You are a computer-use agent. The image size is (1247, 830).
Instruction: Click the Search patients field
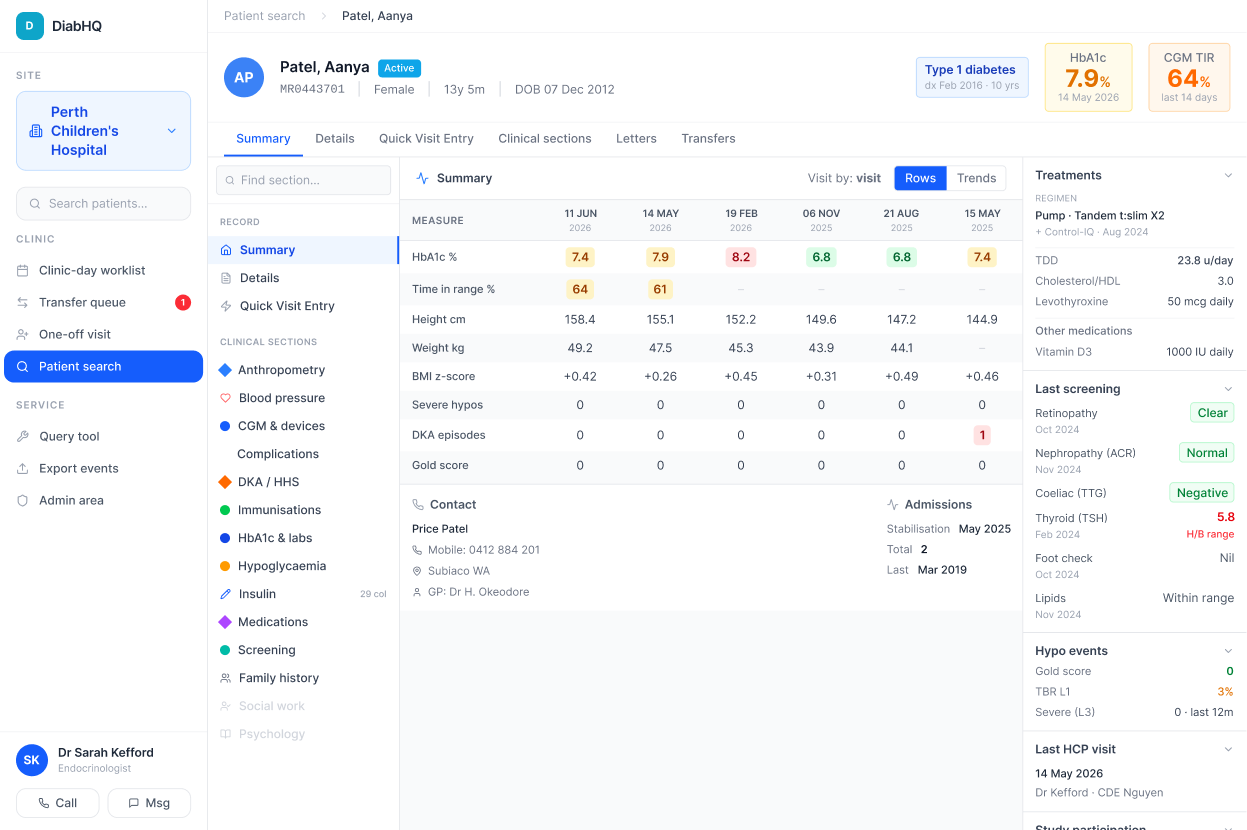(104, 204)
